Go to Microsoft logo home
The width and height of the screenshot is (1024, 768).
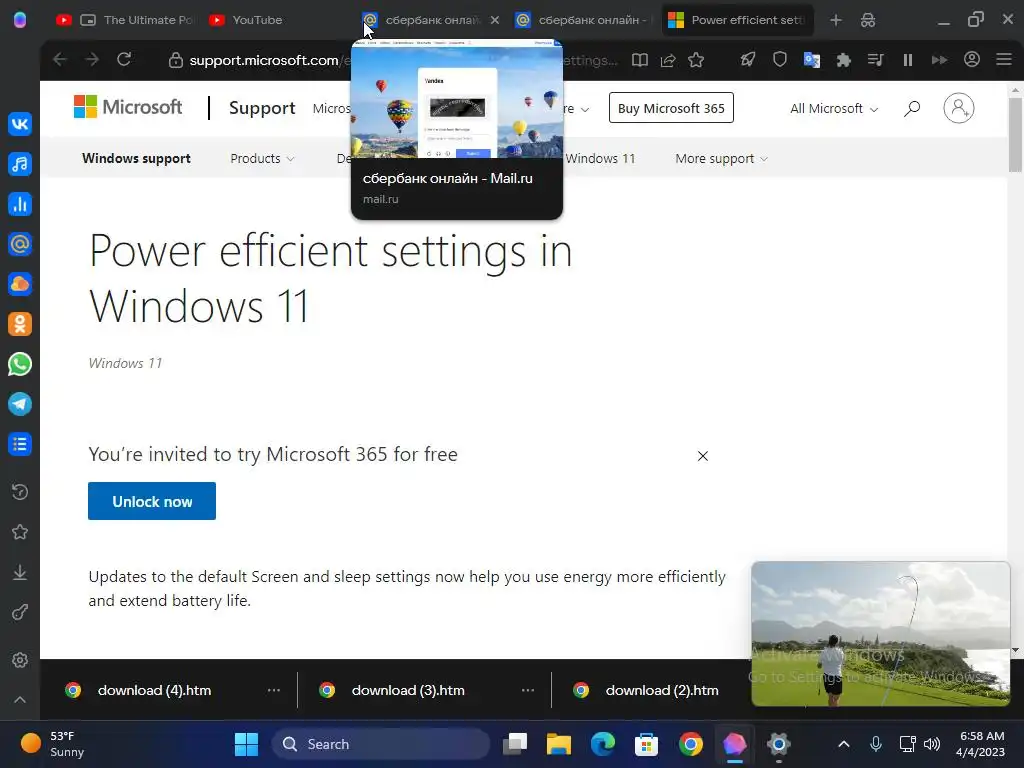128,106
